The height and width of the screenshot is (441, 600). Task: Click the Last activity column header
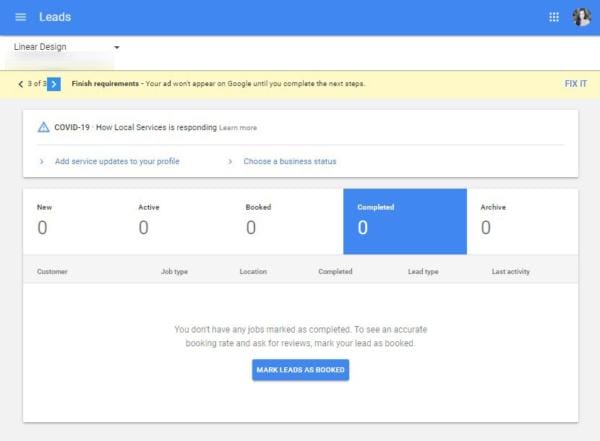[510, 271]
